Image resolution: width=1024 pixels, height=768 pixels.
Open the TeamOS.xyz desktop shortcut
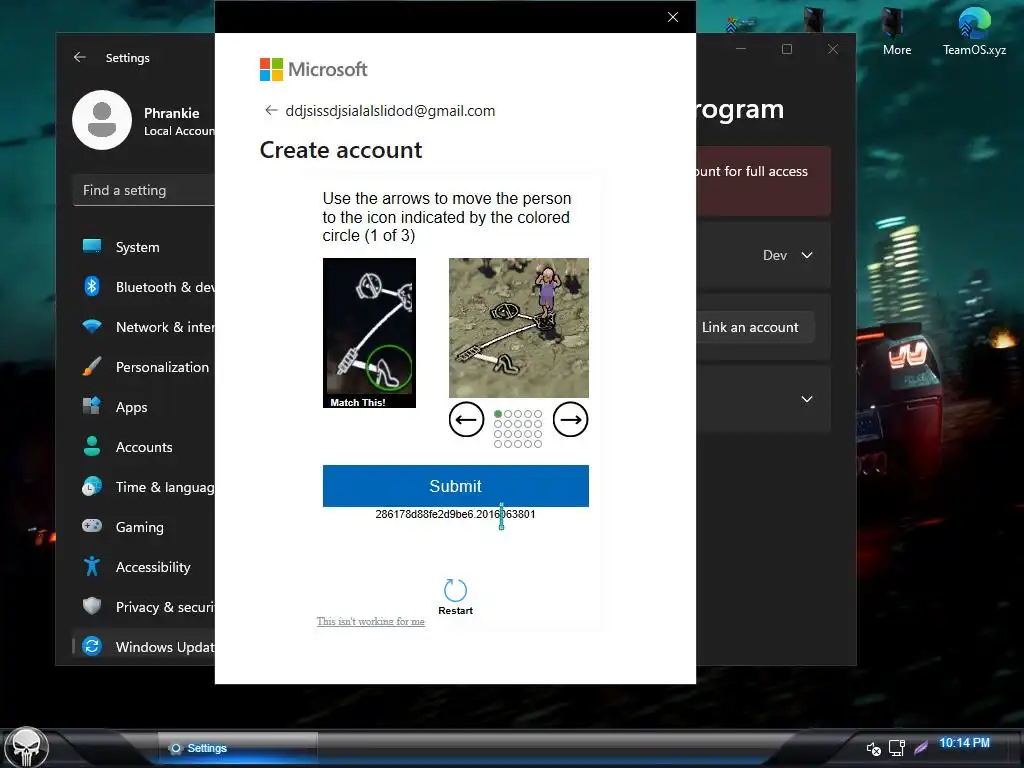pos(974,31)
